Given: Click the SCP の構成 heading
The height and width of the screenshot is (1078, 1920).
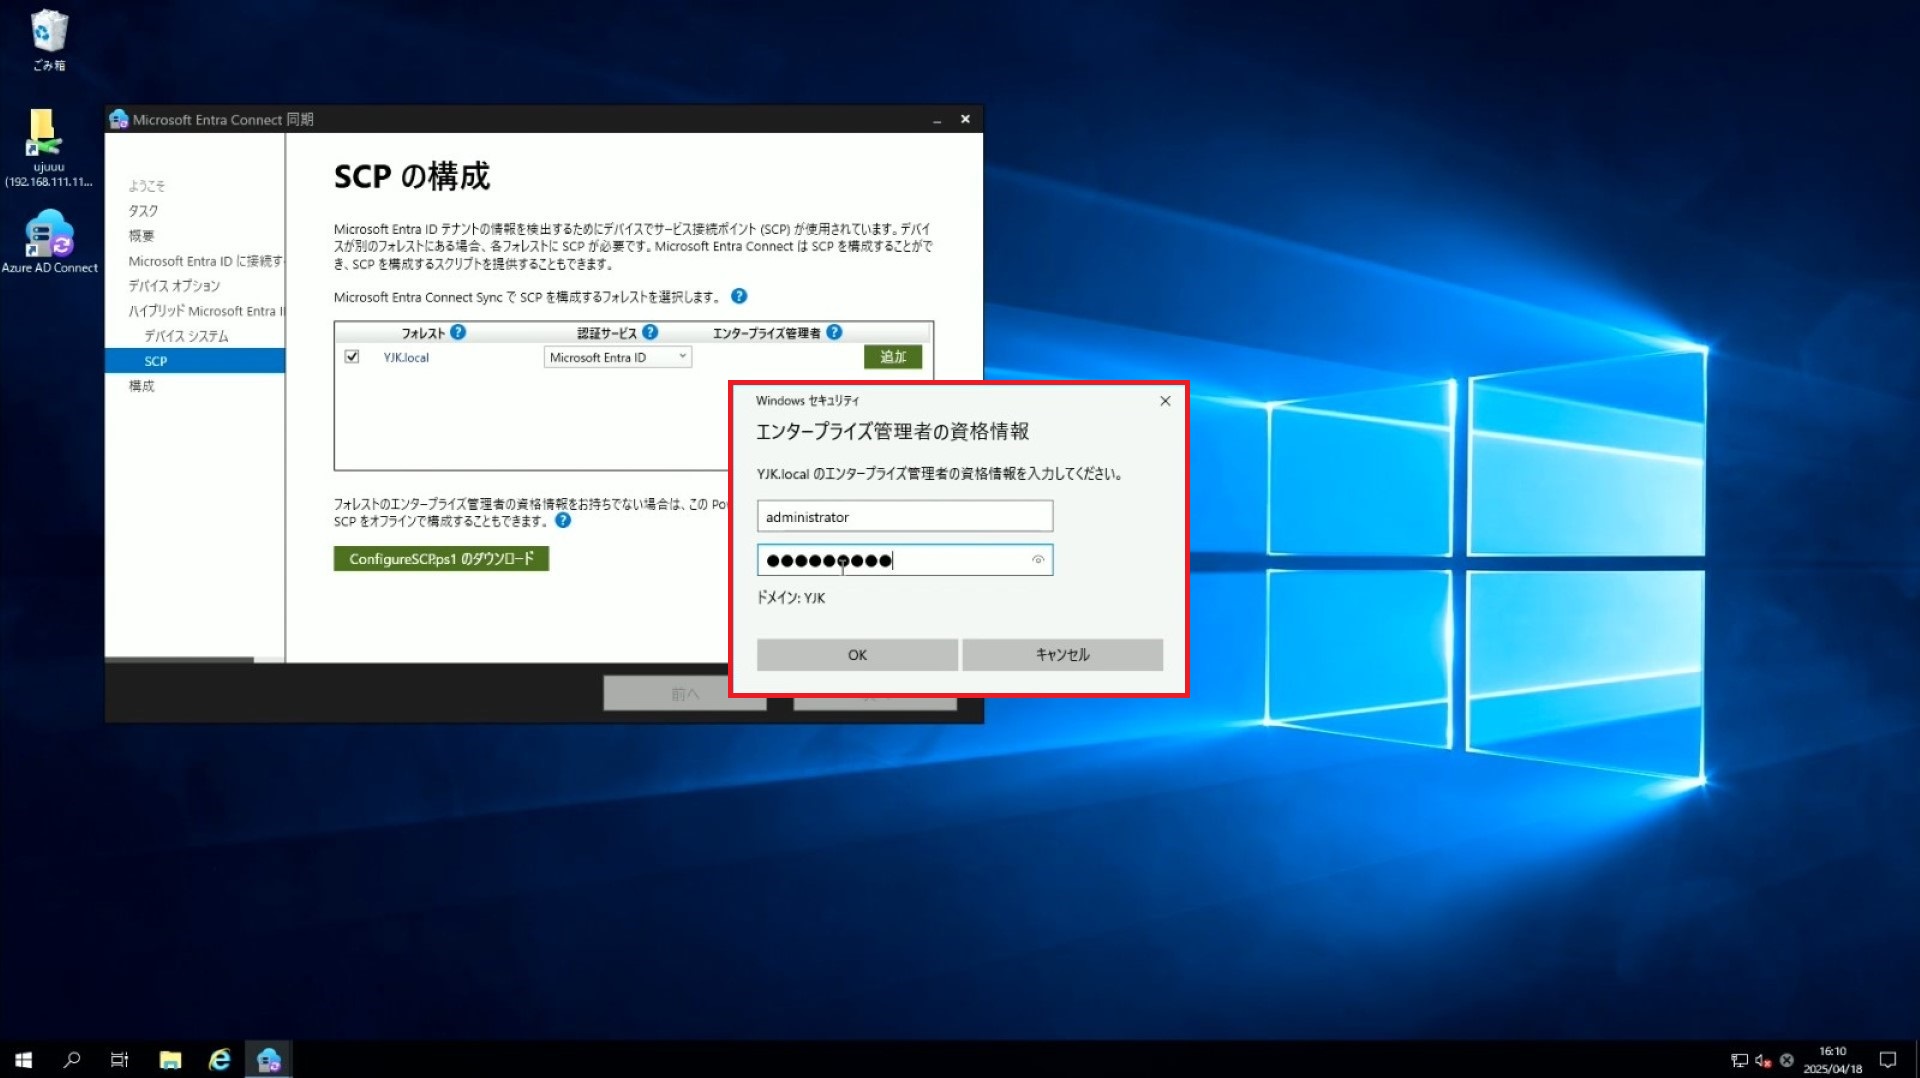Looking at the screenshot, I should click(412, 176).
